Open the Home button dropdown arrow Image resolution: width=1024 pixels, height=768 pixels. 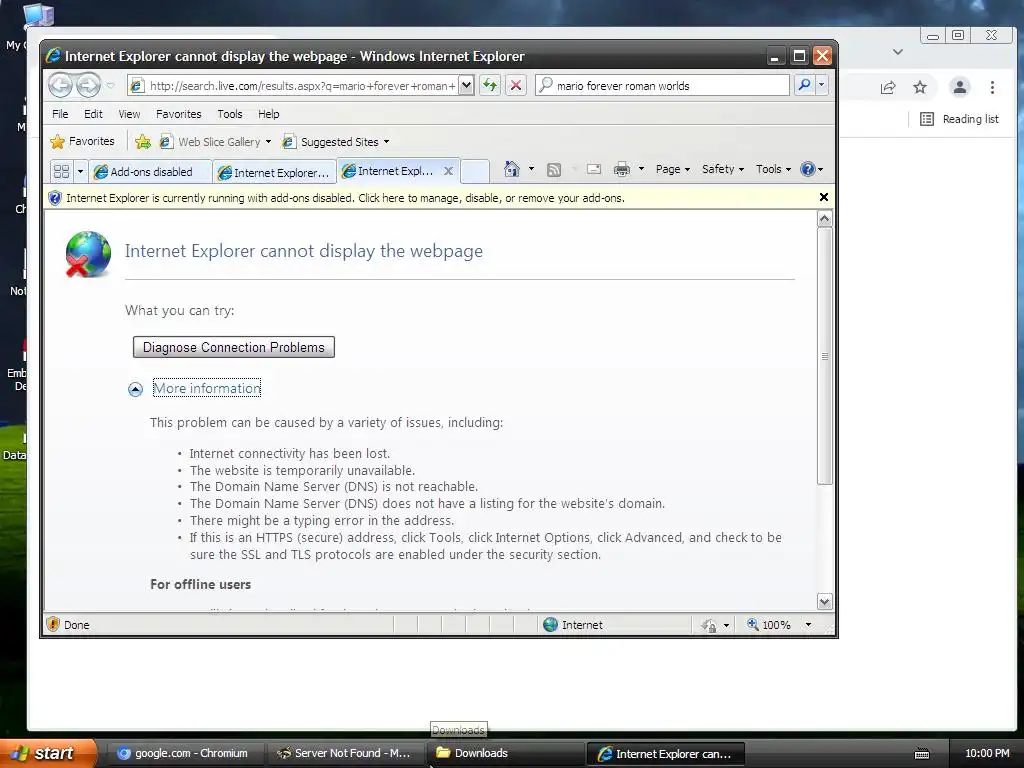[531, 169]
